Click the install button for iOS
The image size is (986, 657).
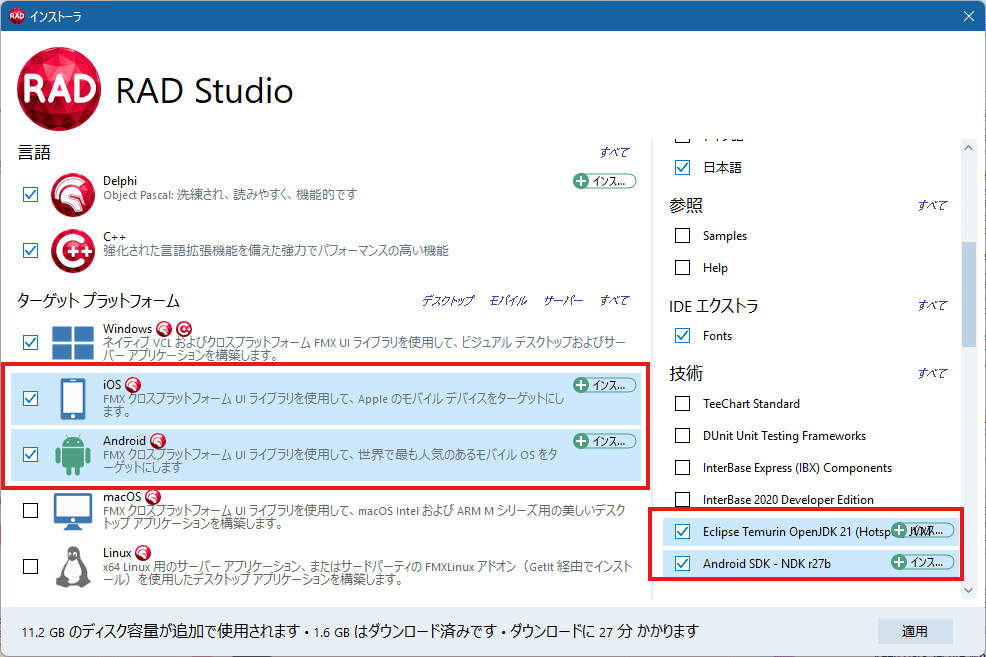604,385
